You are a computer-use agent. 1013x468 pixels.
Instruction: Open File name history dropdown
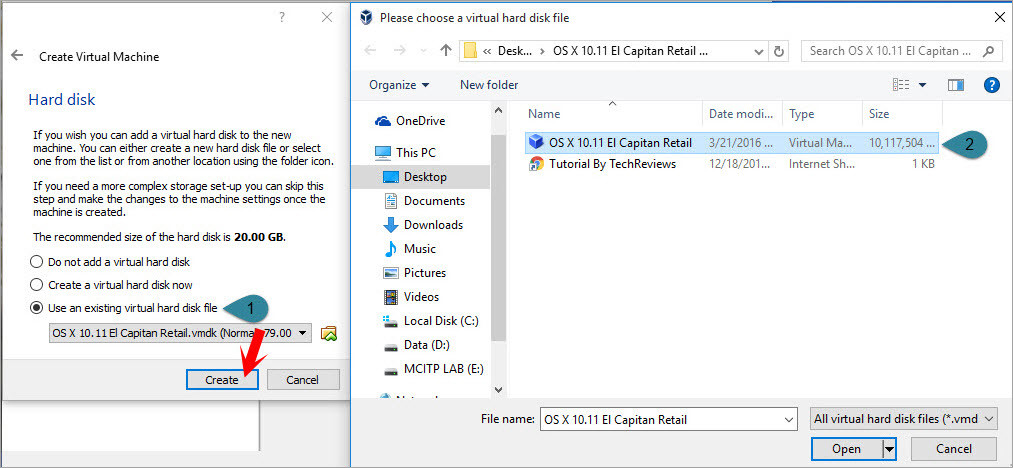pos(789,420)
